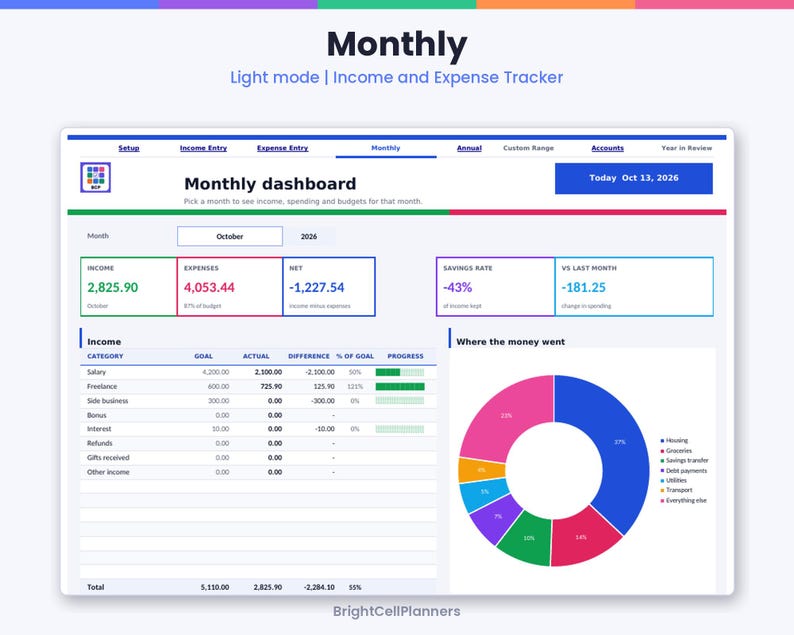Click the Salary goal value 4,200.00
The height and width of the screenshot is (635, 794).
pyautogui.click(x=215, y=372)
